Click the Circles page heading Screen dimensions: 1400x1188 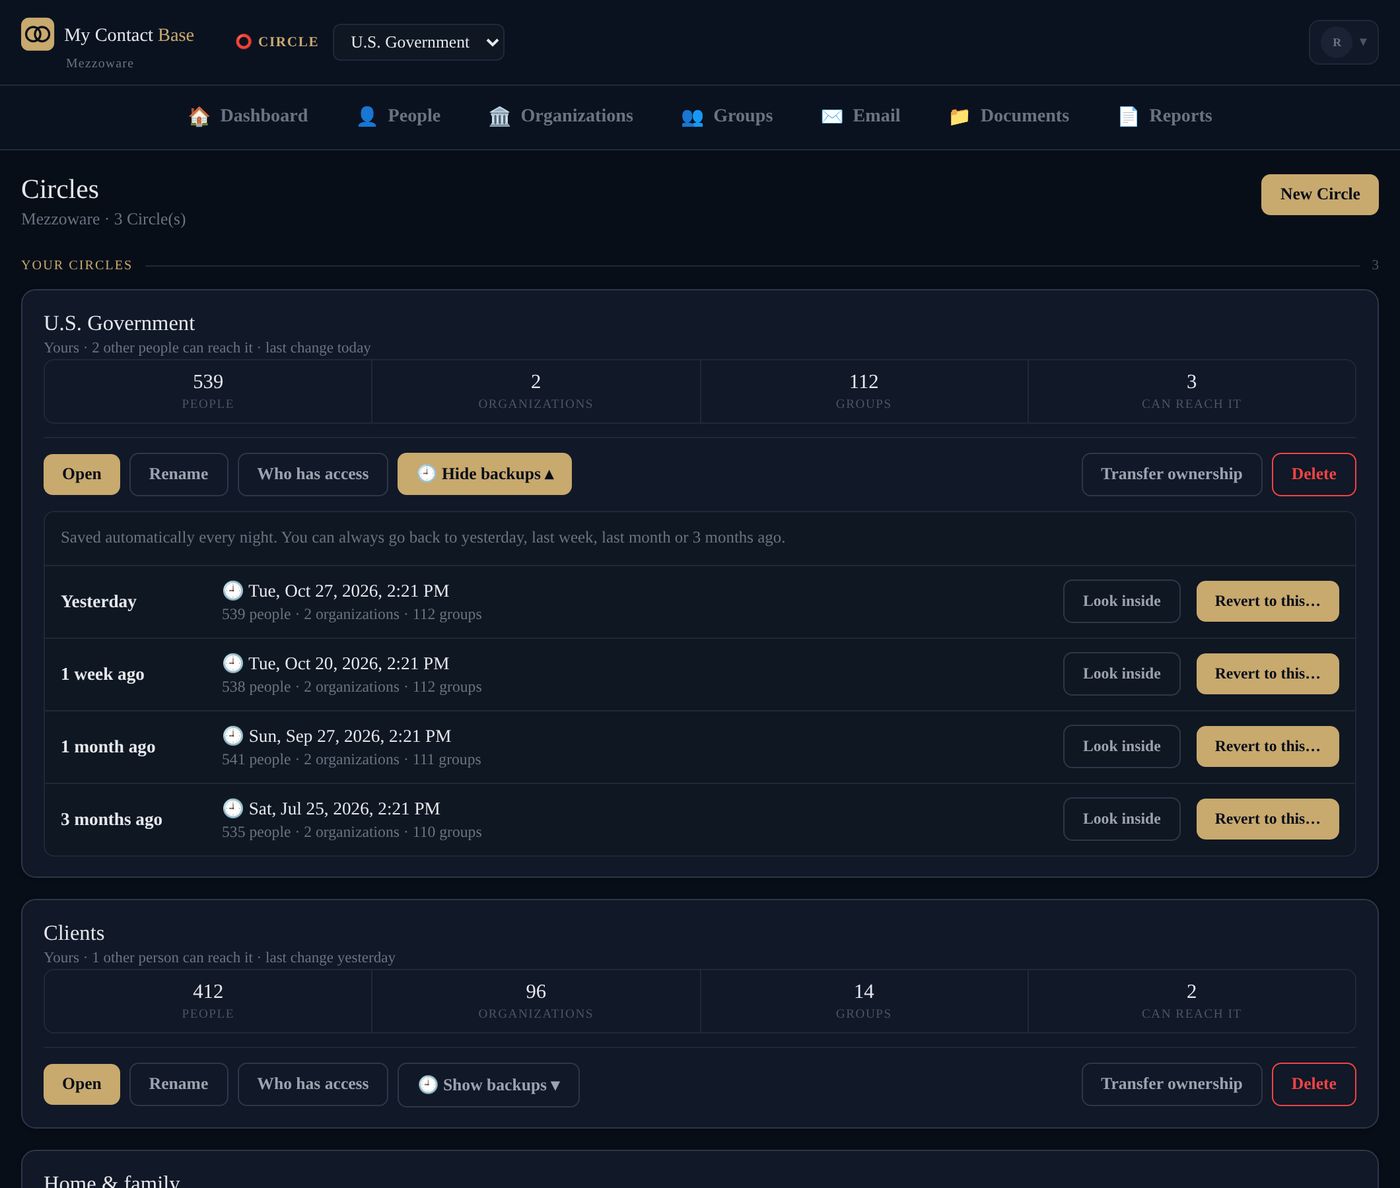click(60, 189)
